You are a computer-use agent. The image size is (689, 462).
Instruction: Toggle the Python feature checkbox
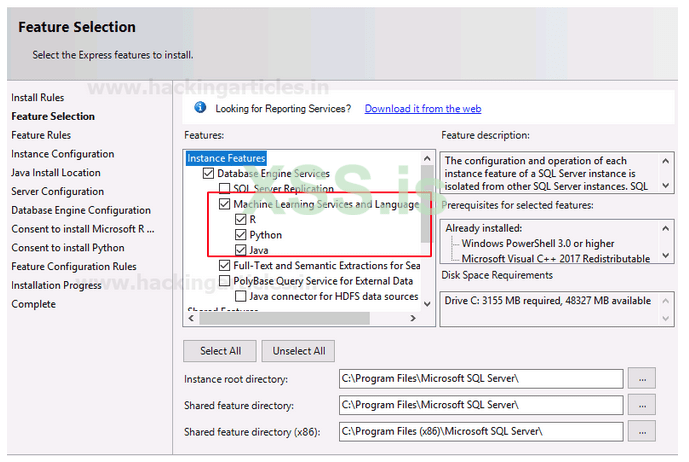(x=240, y=235)
